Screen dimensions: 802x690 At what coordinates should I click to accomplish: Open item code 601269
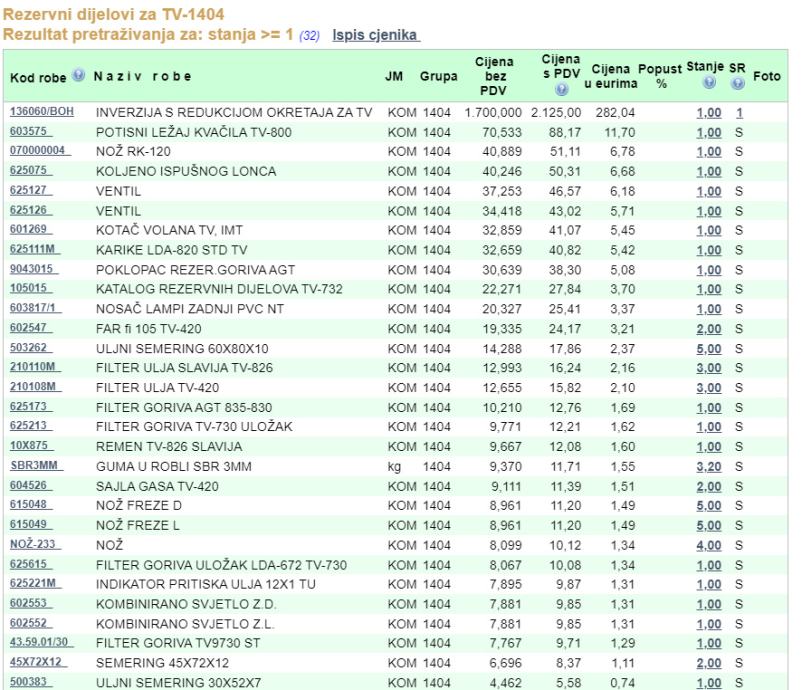click(x=30, y=229)
